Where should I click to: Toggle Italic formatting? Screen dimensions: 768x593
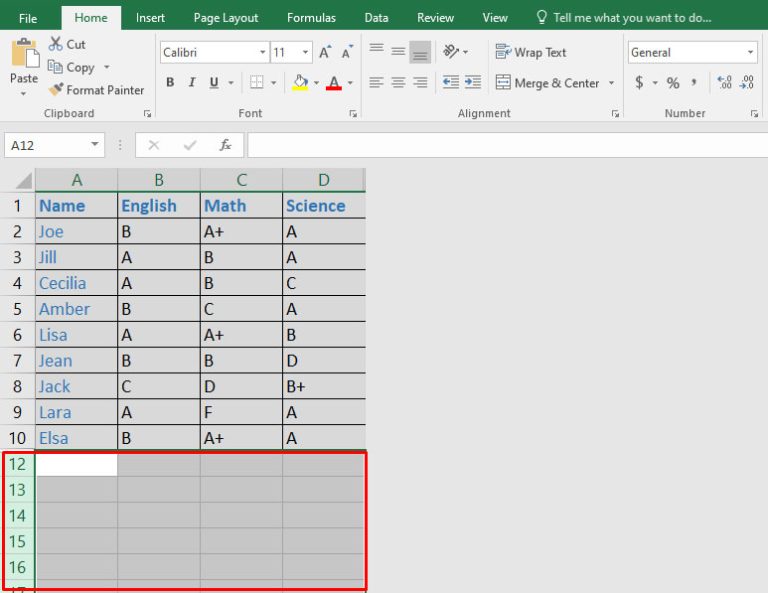pos(192,82)
